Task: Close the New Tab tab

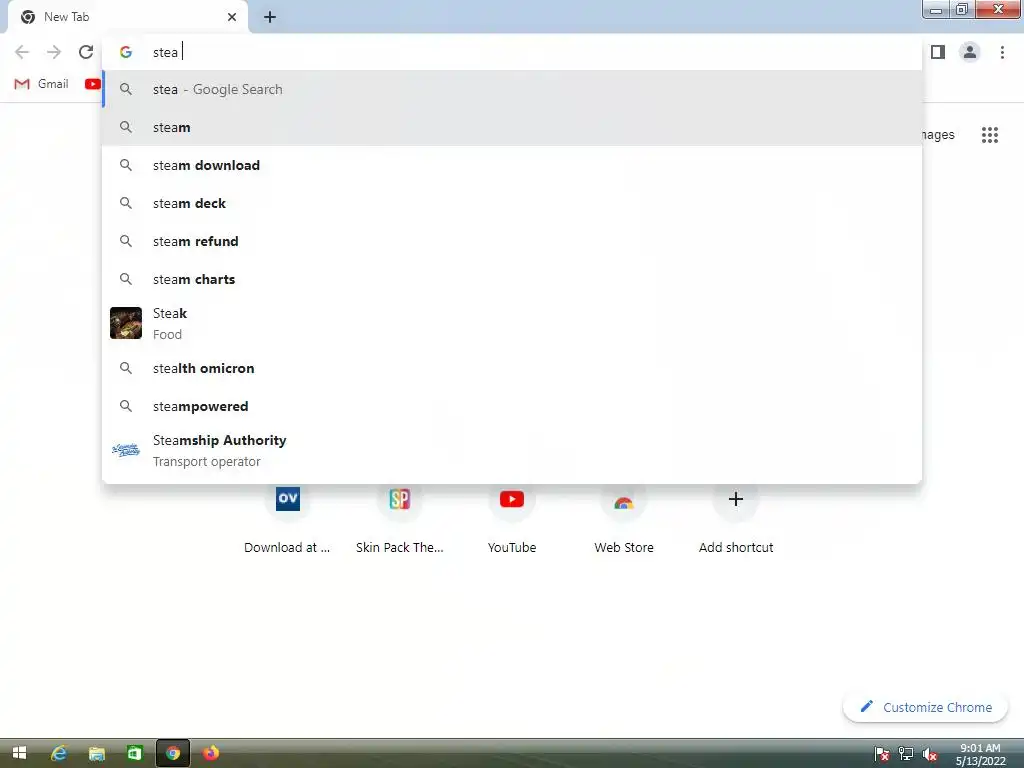Action: pos(232,17)
